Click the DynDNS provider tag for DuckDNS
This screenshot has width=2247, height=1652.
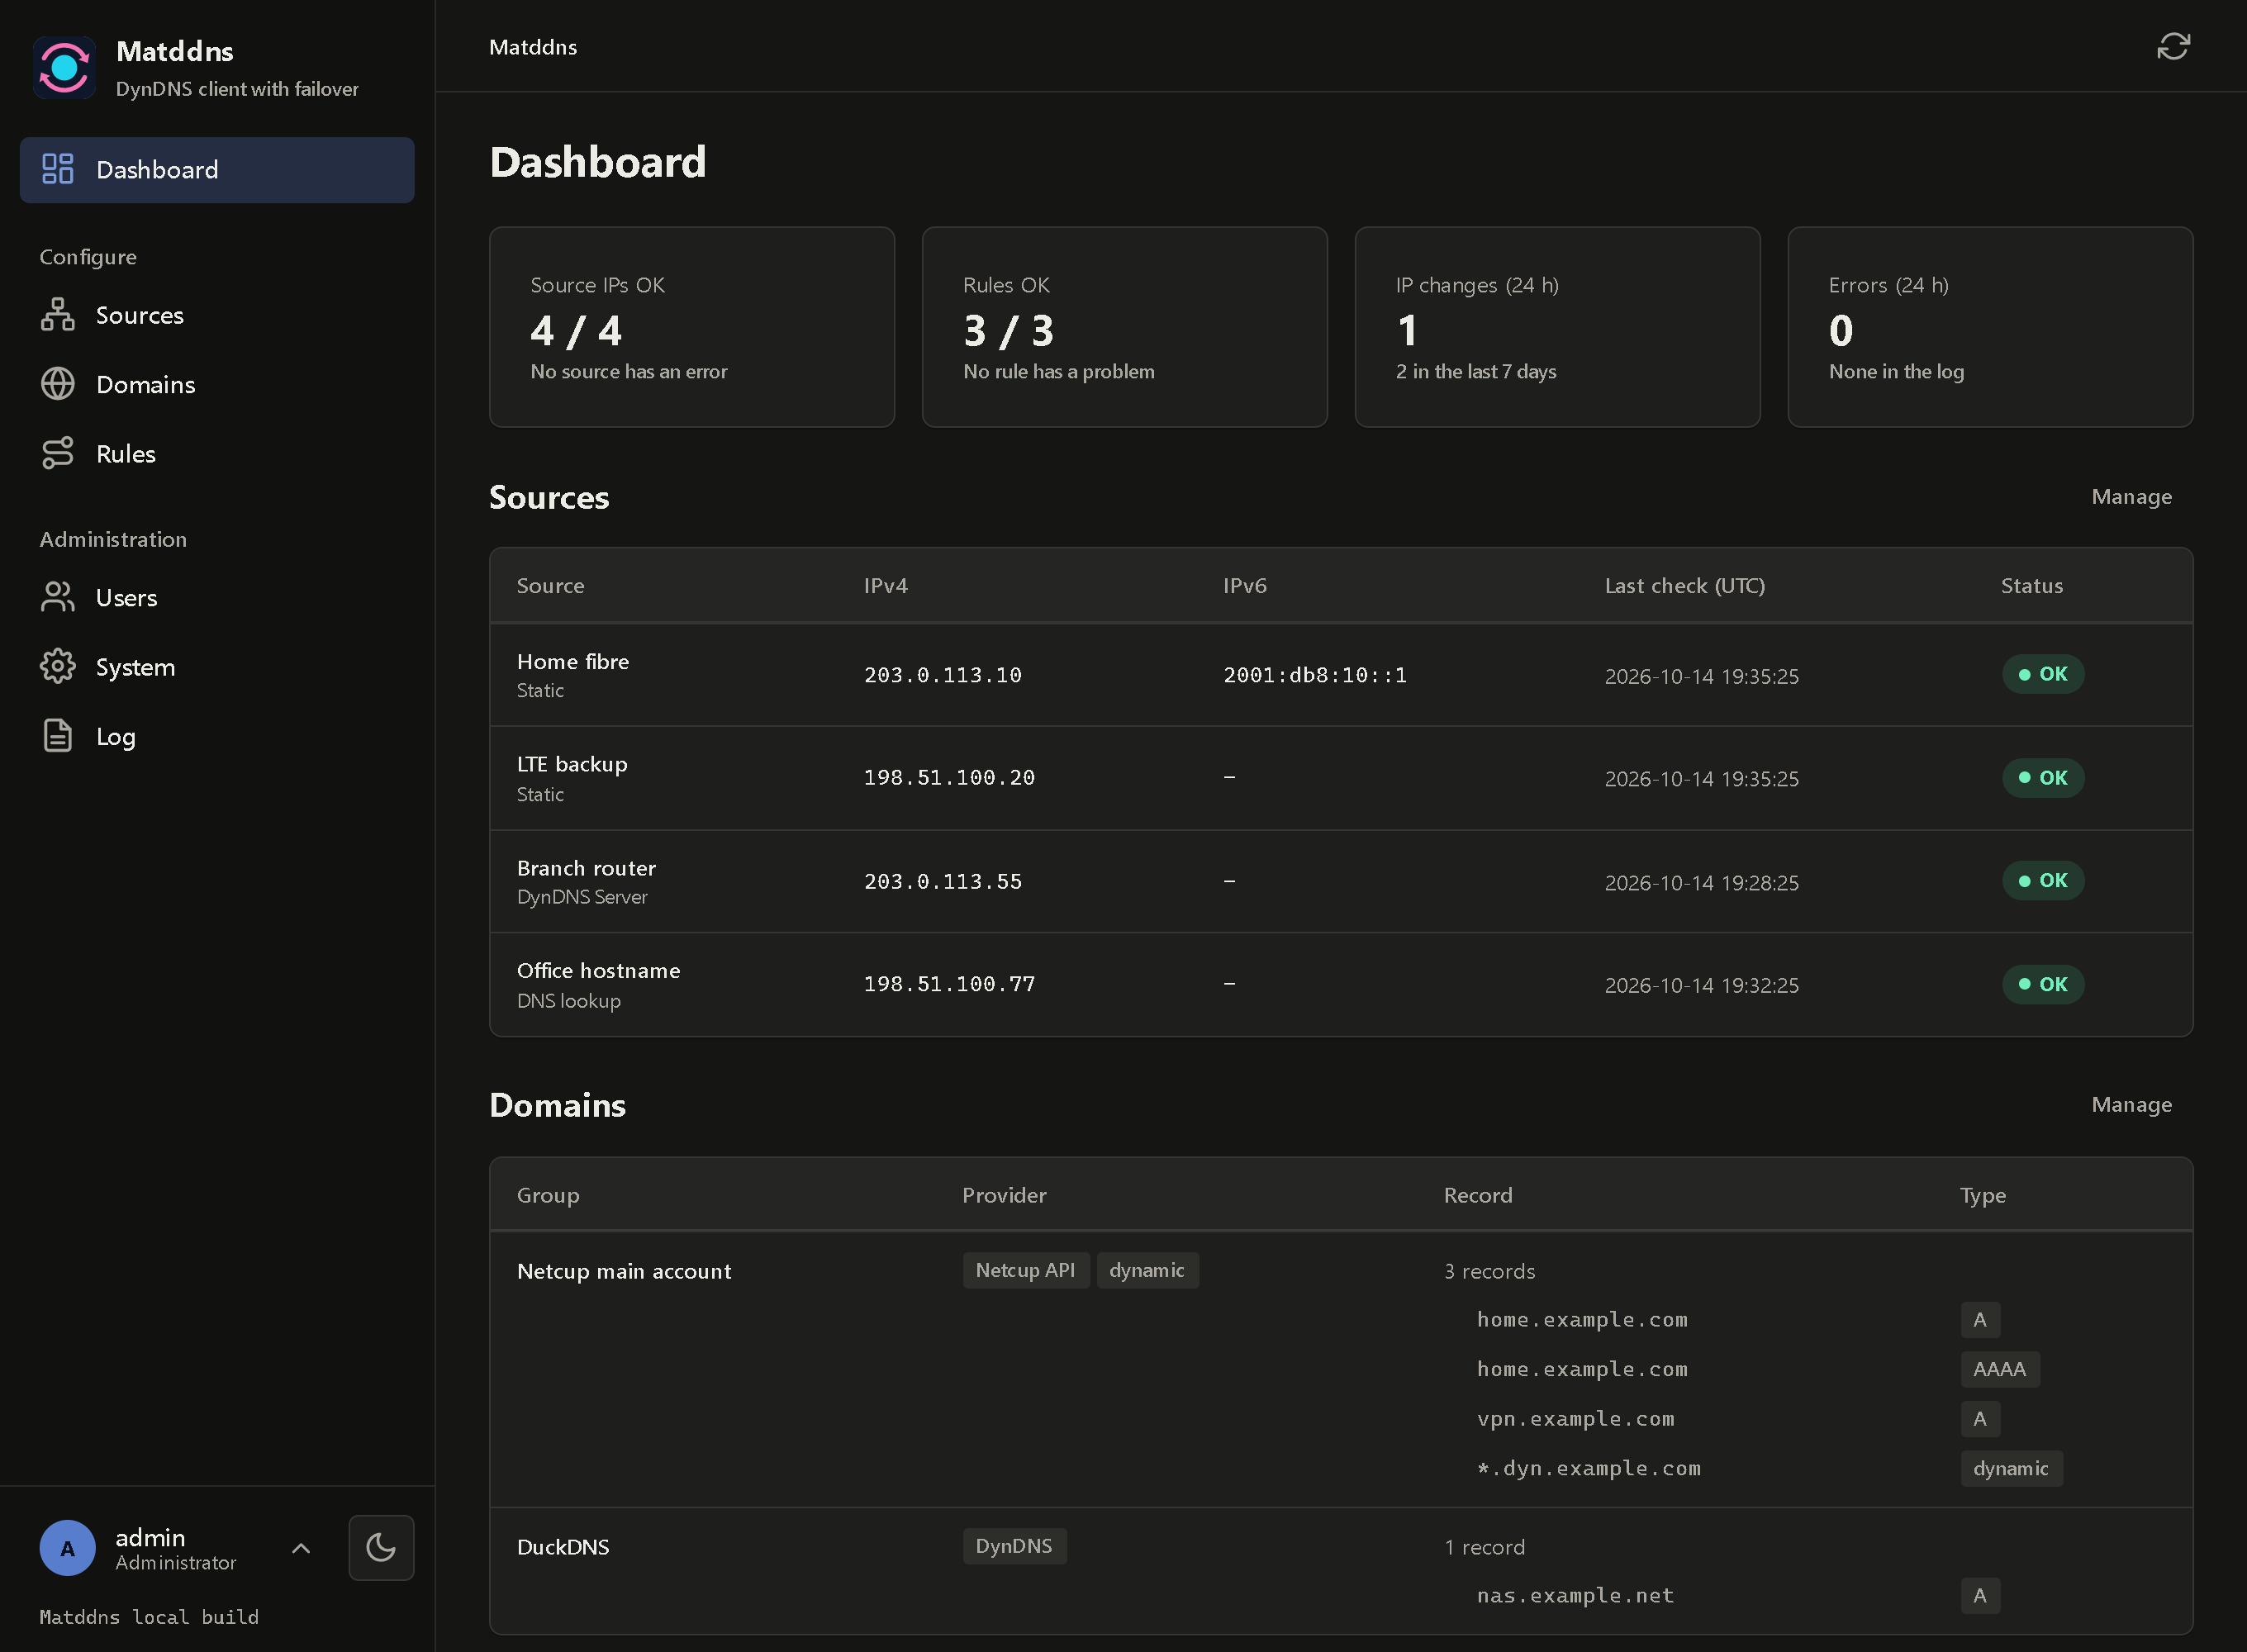[1014, 1546]
